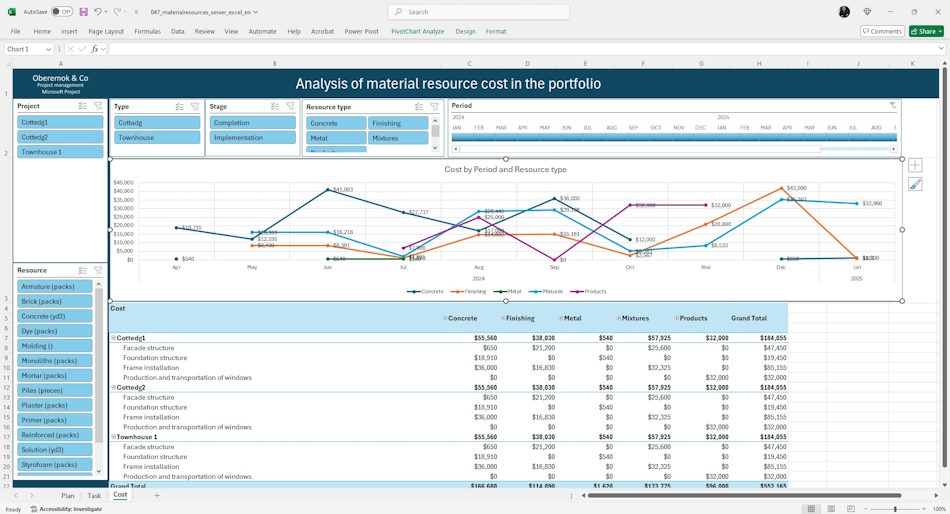Screen dimensions: 950x514
Task: Collapse the Cottedg1 row group
Action: (113, 338)
